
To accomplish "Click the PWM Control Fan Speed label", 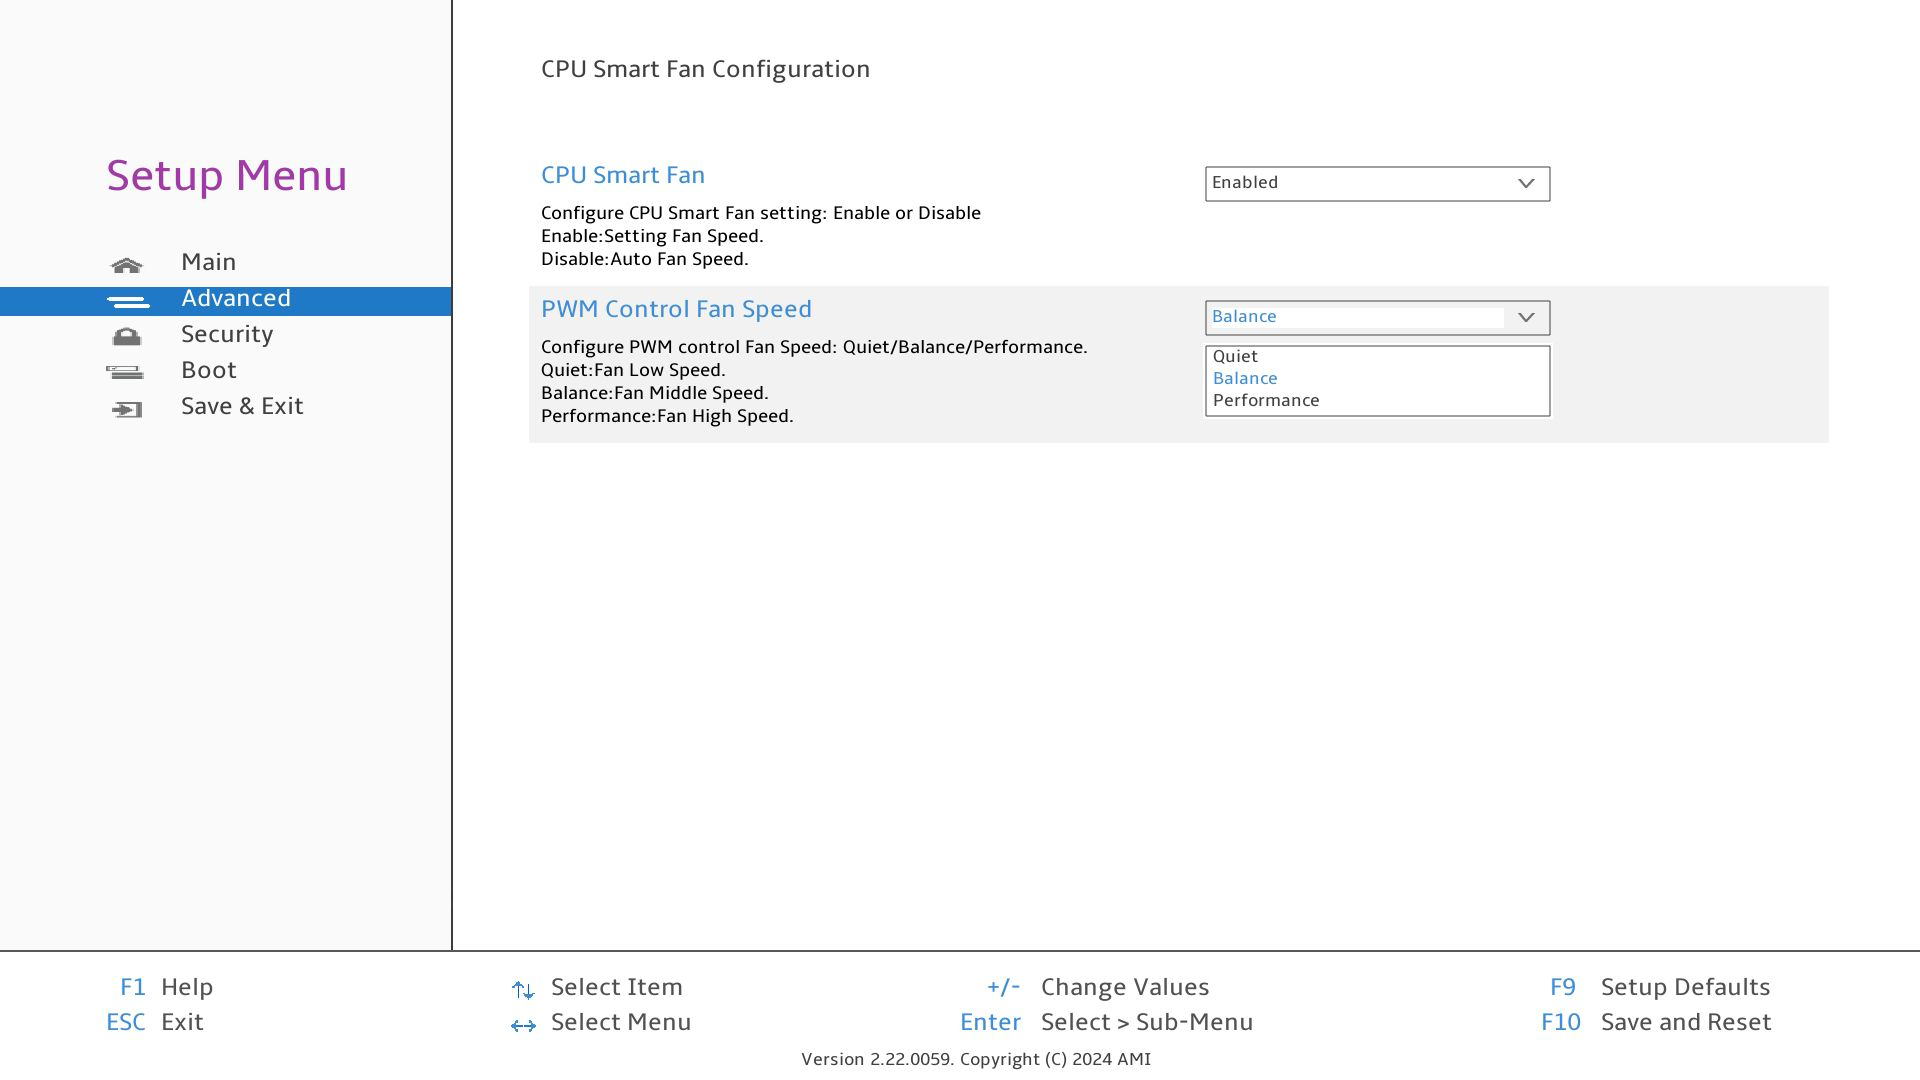I will tap(676, 309).
